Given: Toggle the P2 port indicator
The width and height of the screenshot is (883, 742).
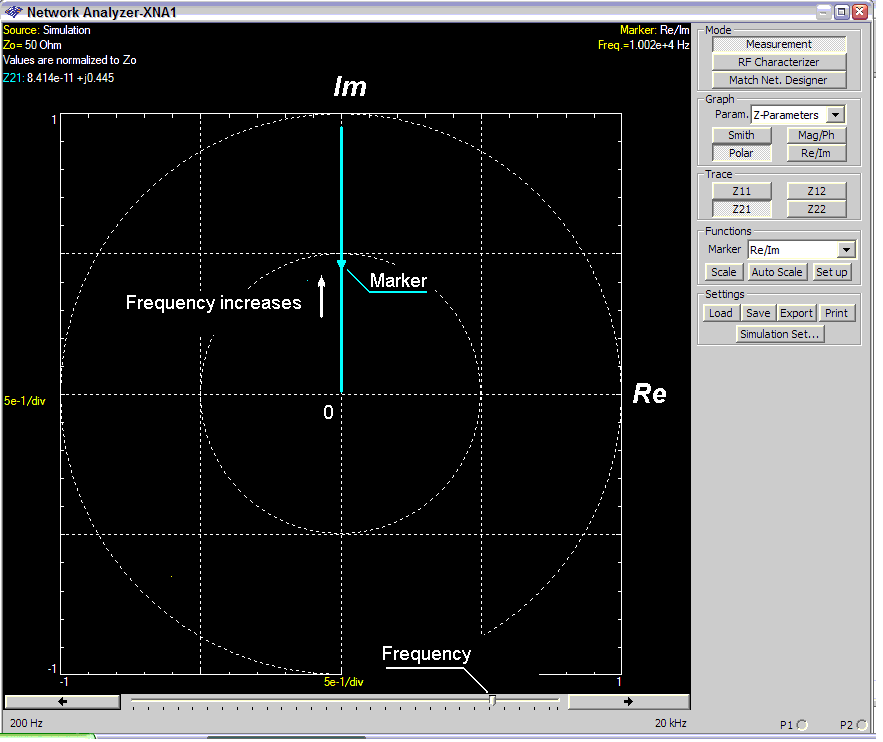Looking at the screenshot, I should tap(860, 725).
